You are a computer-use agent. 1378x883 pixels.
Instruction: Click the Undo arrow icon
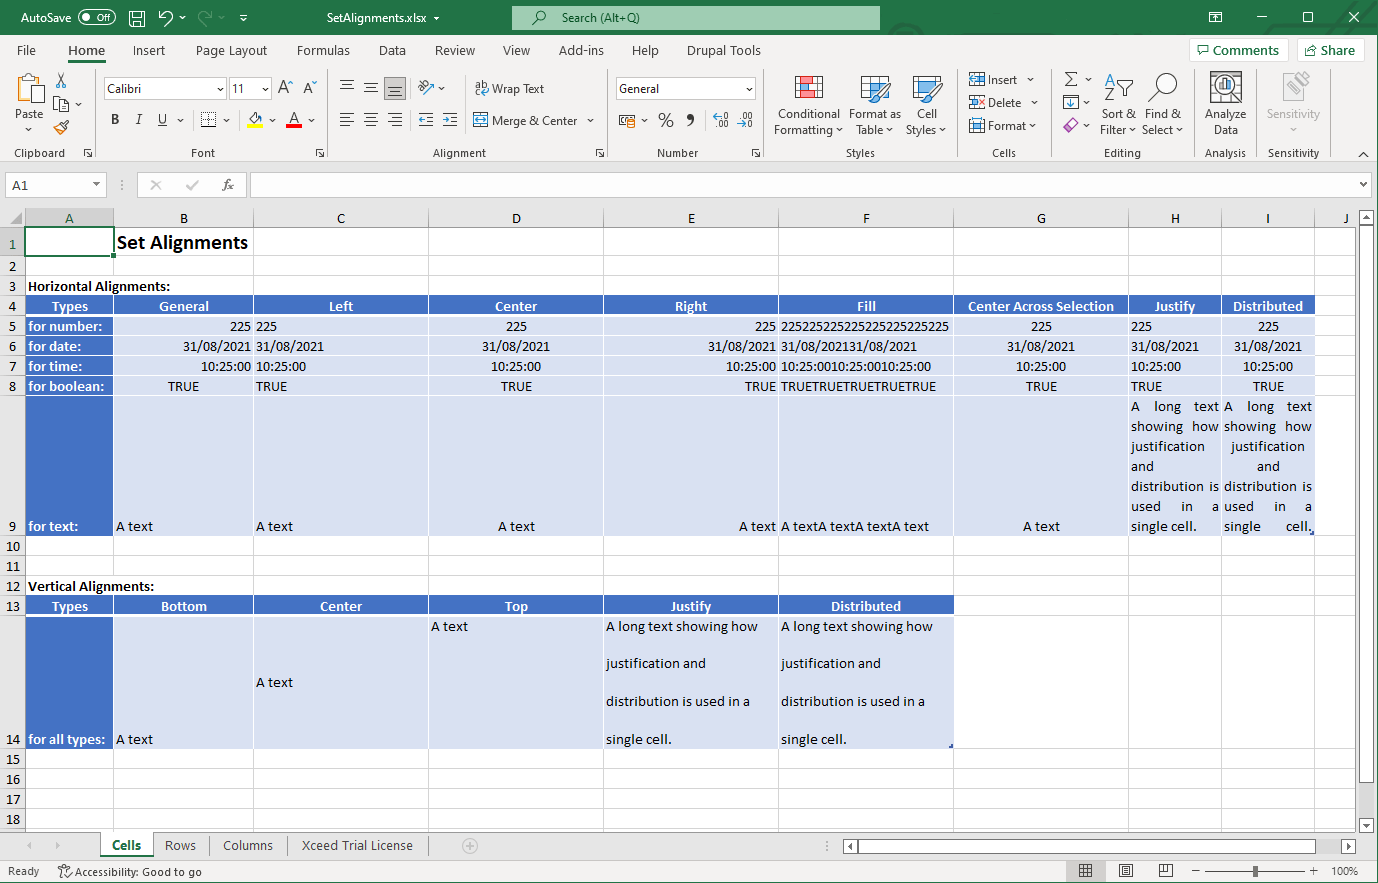(166, 18)
